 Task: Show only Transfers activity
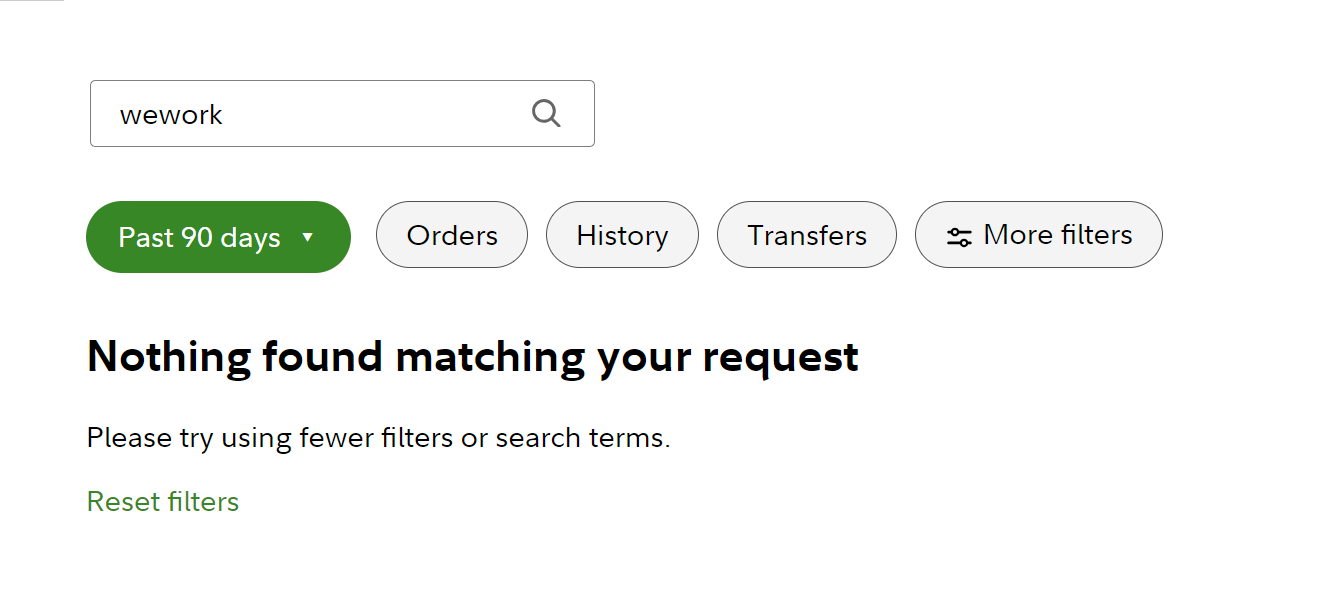[x=807, y=235]
